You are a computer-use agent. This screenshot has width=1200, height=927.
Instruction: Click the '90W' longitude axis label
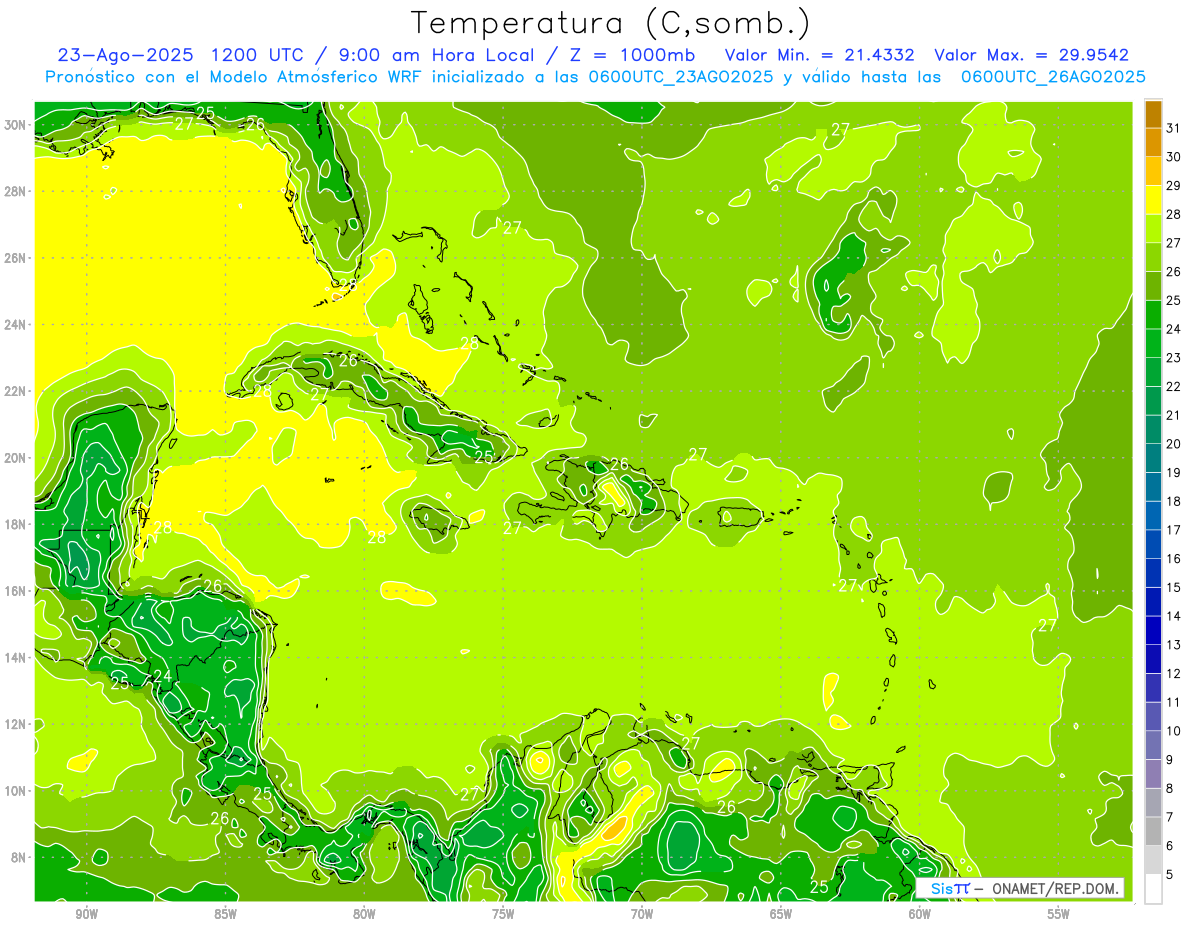(86, 914)
